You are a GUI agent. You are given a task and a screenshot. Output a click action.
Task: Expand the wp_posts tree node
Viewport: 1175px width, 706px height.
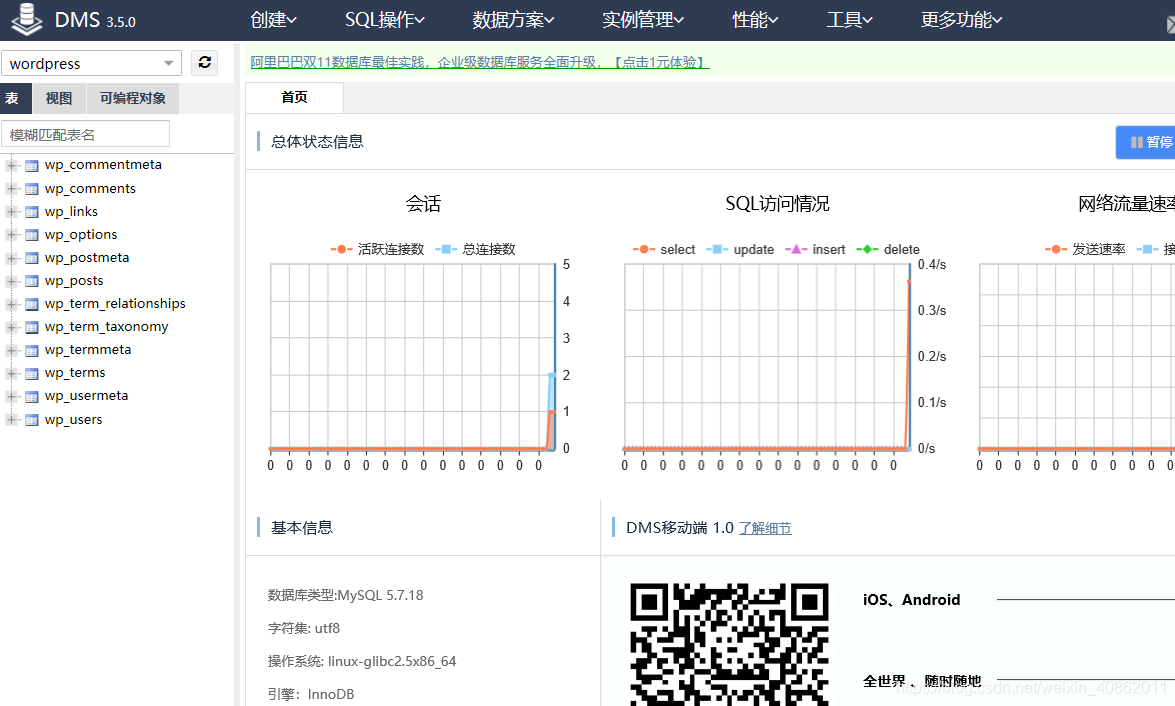11,281
